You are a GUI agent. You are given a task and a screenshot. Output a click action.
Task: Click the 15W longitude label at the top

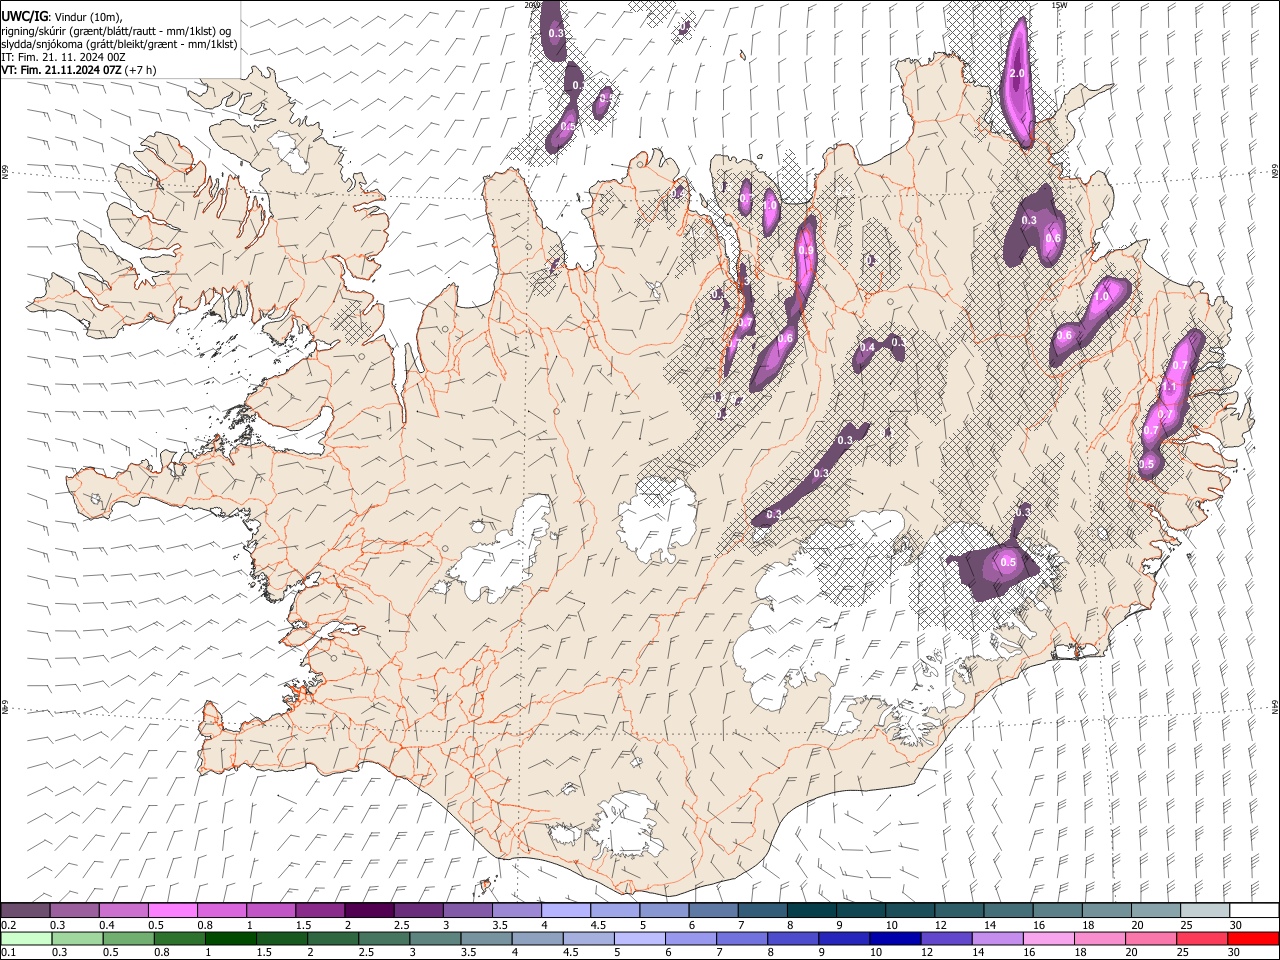click(1059, 5)
